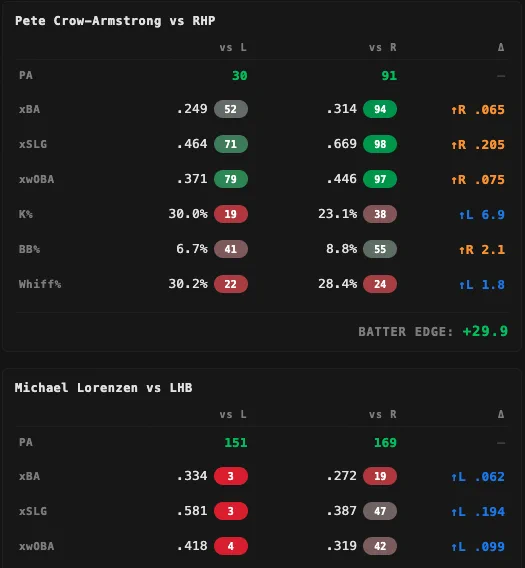Viewport: 525px width, 568px height.
Task: Click Lorenzen xBA value .334
Action: [x=192, y=476]
